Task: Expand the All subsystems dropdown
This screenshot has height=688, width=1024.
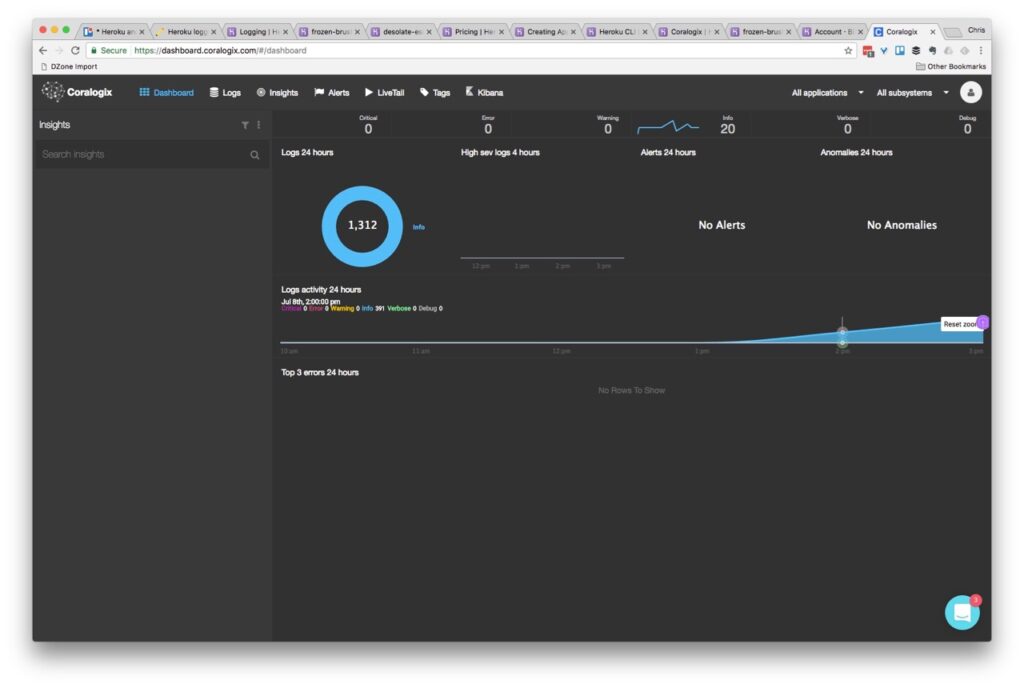Action: pos(912,93)
